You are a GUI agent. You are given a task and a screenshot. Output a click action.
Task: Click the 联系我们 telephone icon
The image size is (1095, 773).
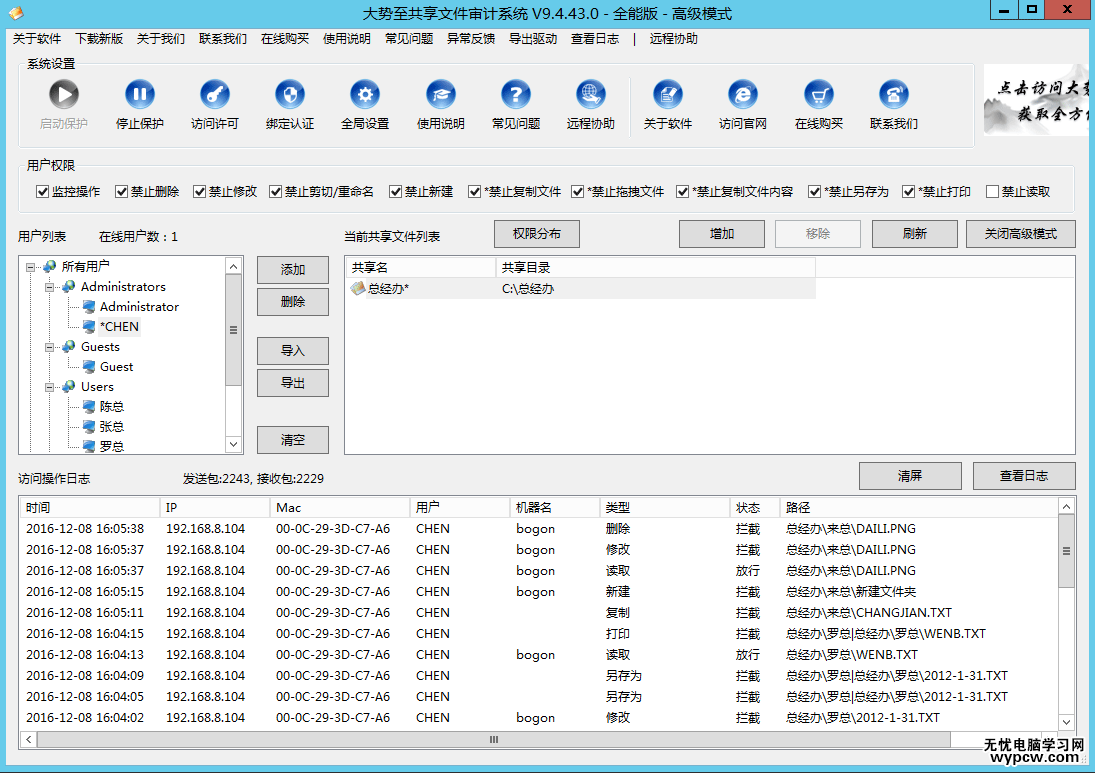(894, 95)
